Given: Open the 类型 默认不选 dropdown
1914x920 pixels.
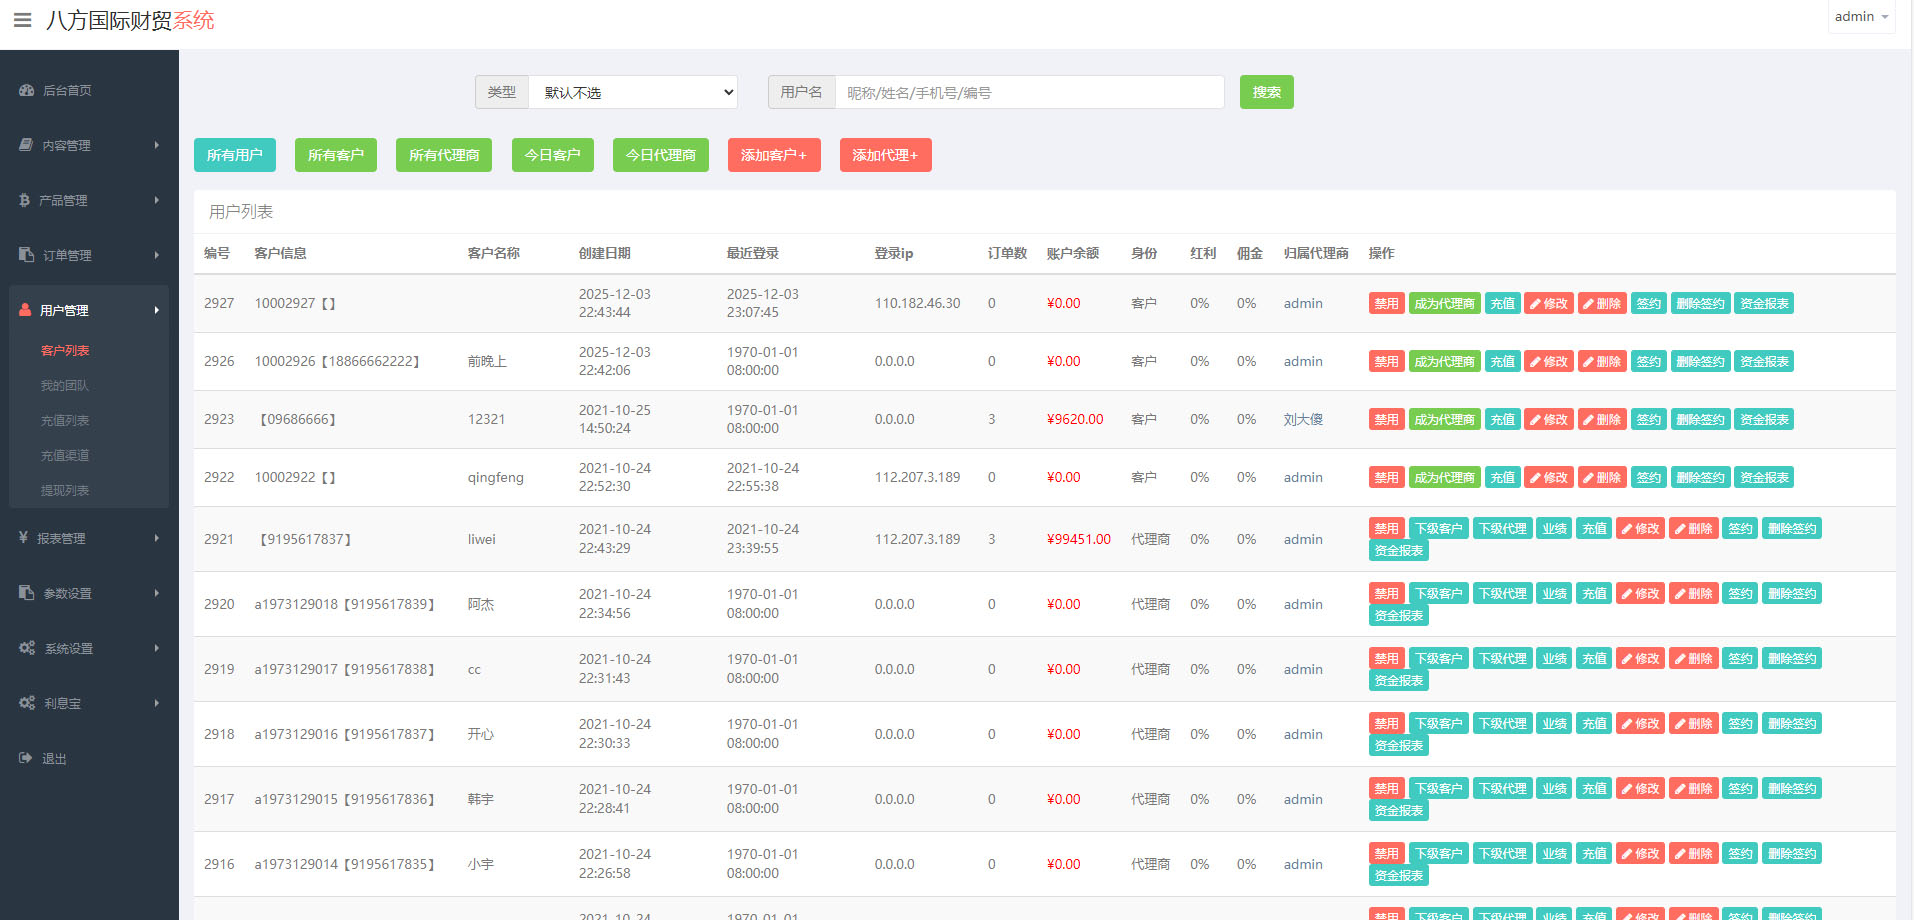Looking at the screenshot, I should (633, 92).
